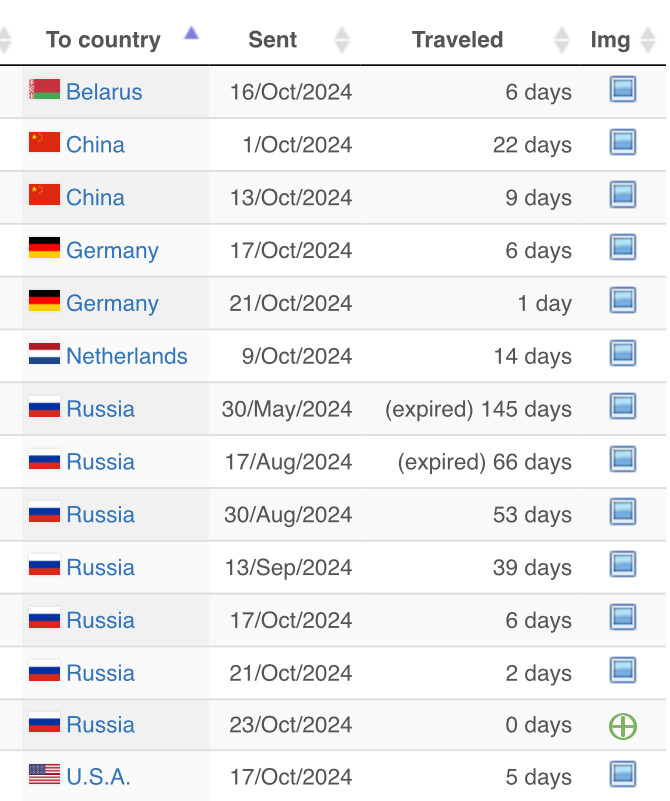Click Russia link in 30/May/2024 row
The image size is (670, 801).
tap(100, 409)
